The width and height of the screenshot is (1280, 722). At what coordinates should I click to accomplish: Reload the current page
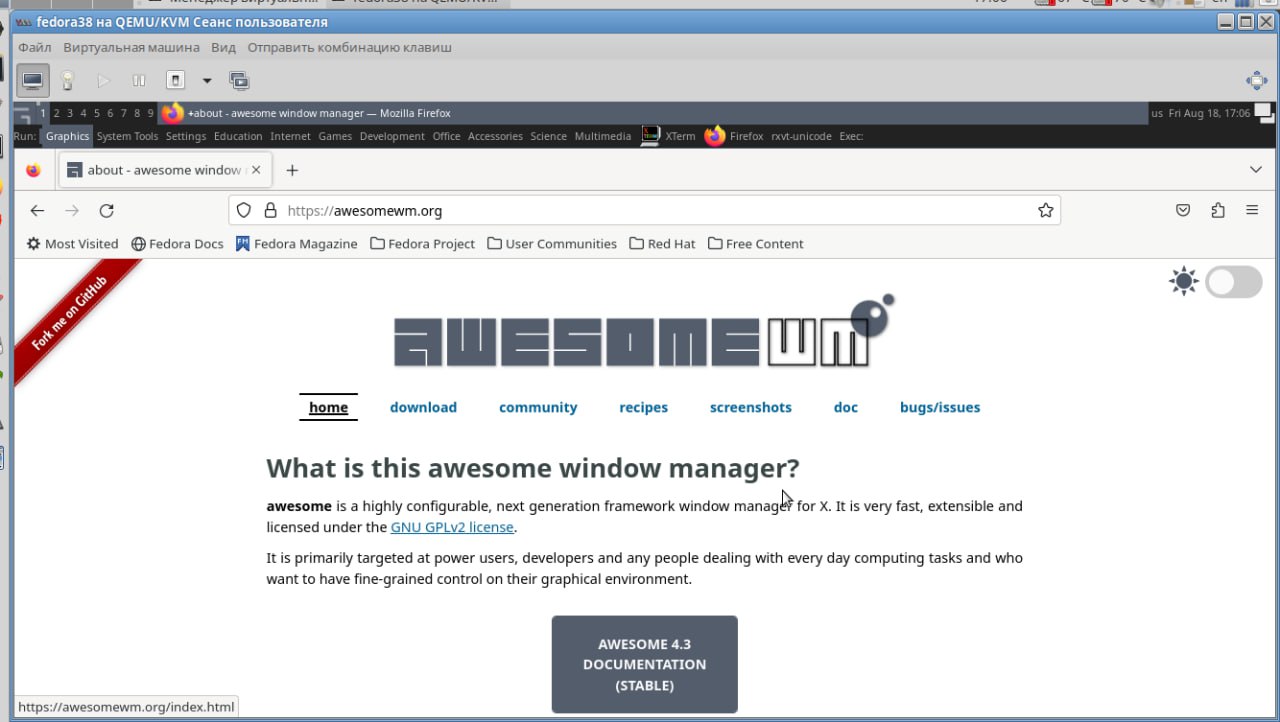point(107,210)
